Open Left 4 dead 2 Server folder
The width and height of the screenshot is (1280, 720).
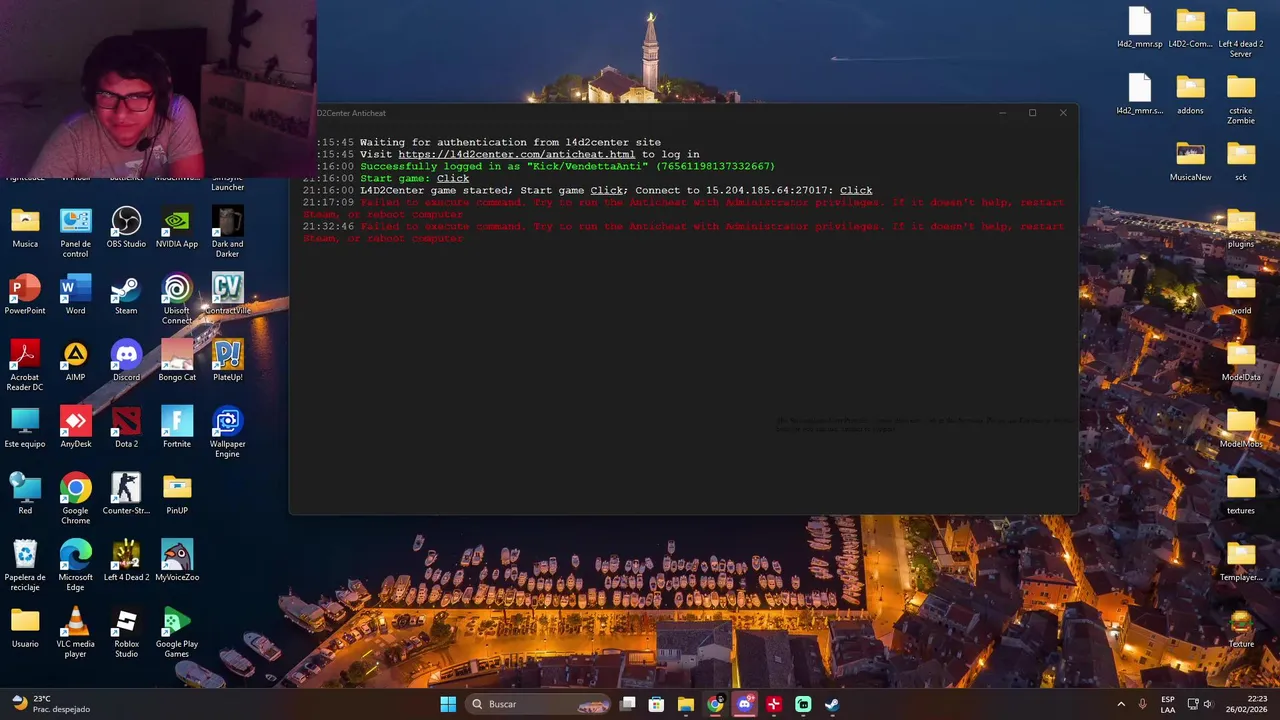(x=1241, y=33)
